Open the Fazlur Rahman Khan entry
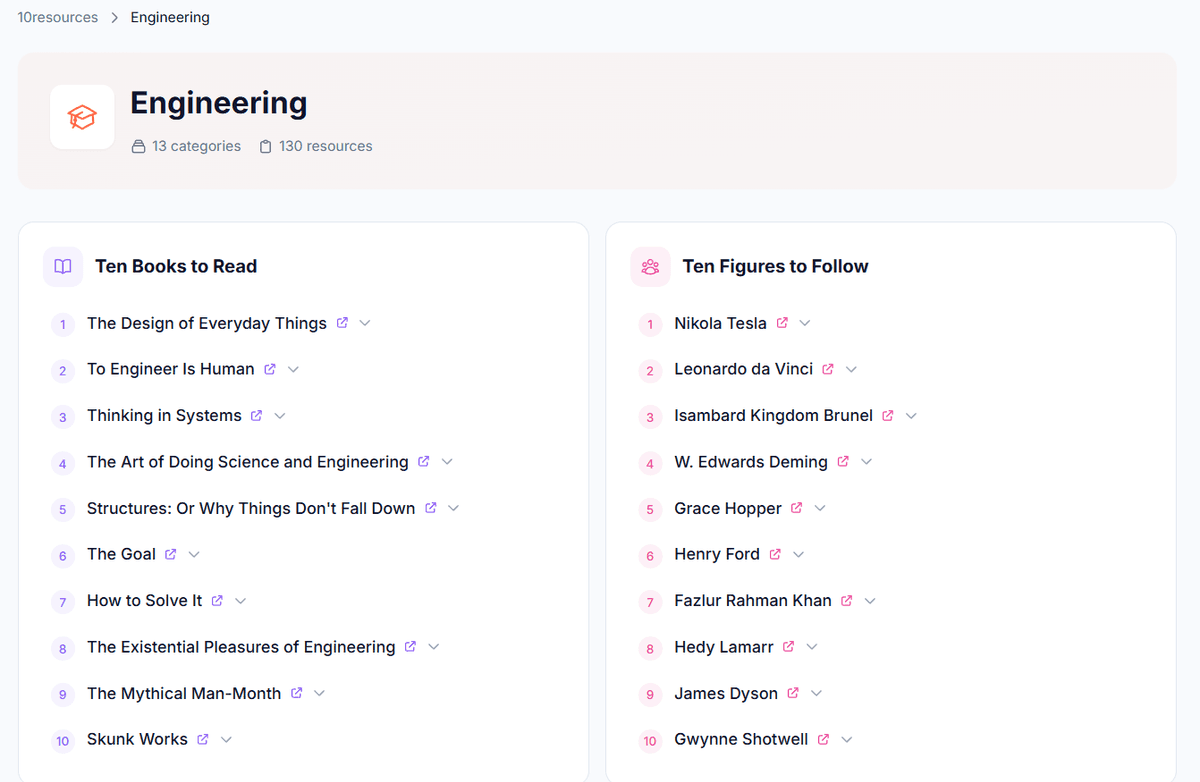The height and width of the screenshot is (782, 1200). 752,599
